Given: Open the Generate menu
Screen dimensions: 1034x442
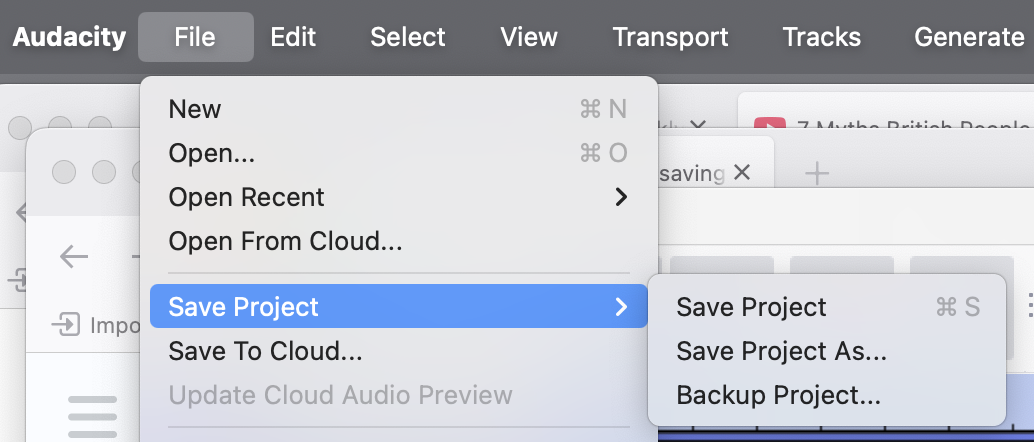Looking at the screenshot, I should (x=969, y=37).
